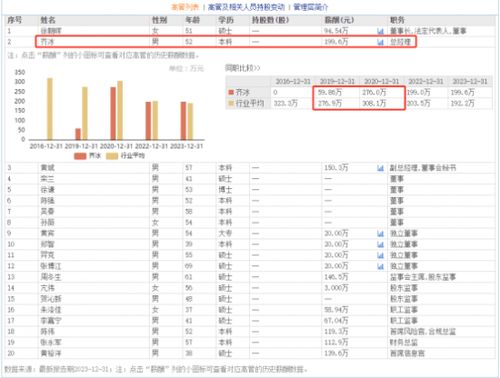The height and width of the screenshot is (378, 500).
Task: Click the name 张博江 in row 12
Action: click(x=51, y=266)
